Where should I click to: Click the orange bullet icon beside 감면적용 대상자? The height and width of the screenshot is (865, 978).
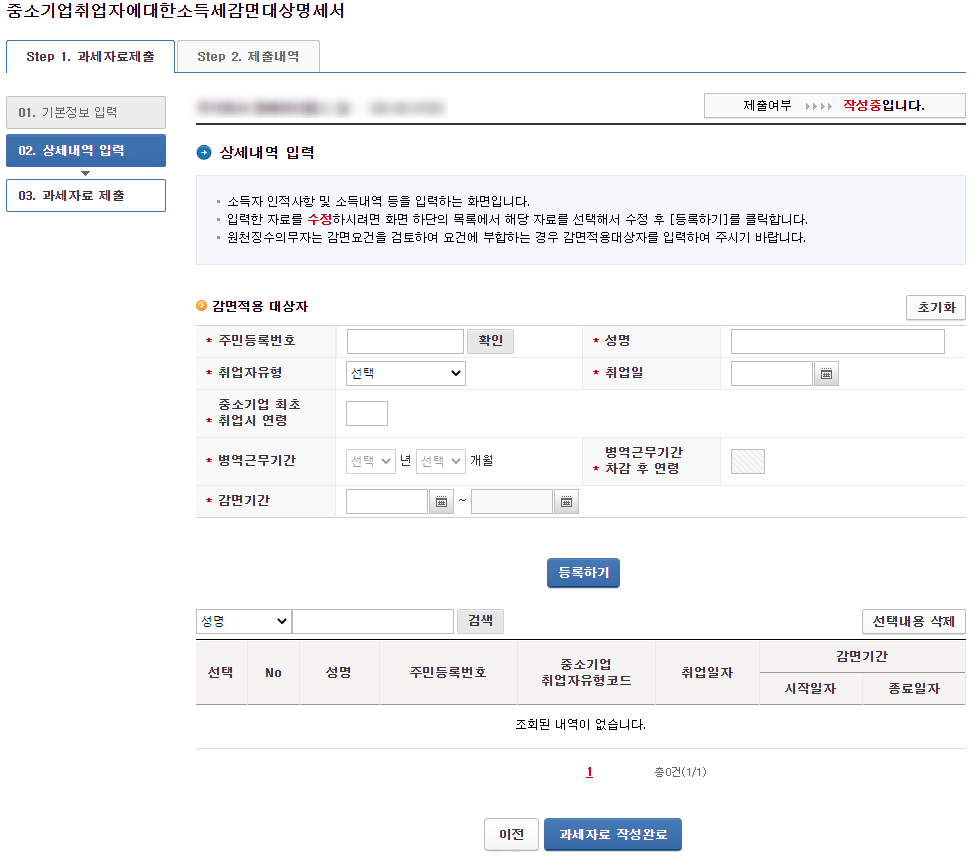[x=201, y=306]
